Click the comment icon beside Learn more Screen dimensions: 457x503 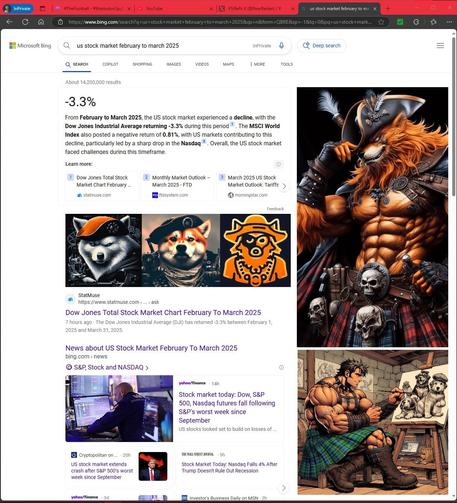pos(278,164)
